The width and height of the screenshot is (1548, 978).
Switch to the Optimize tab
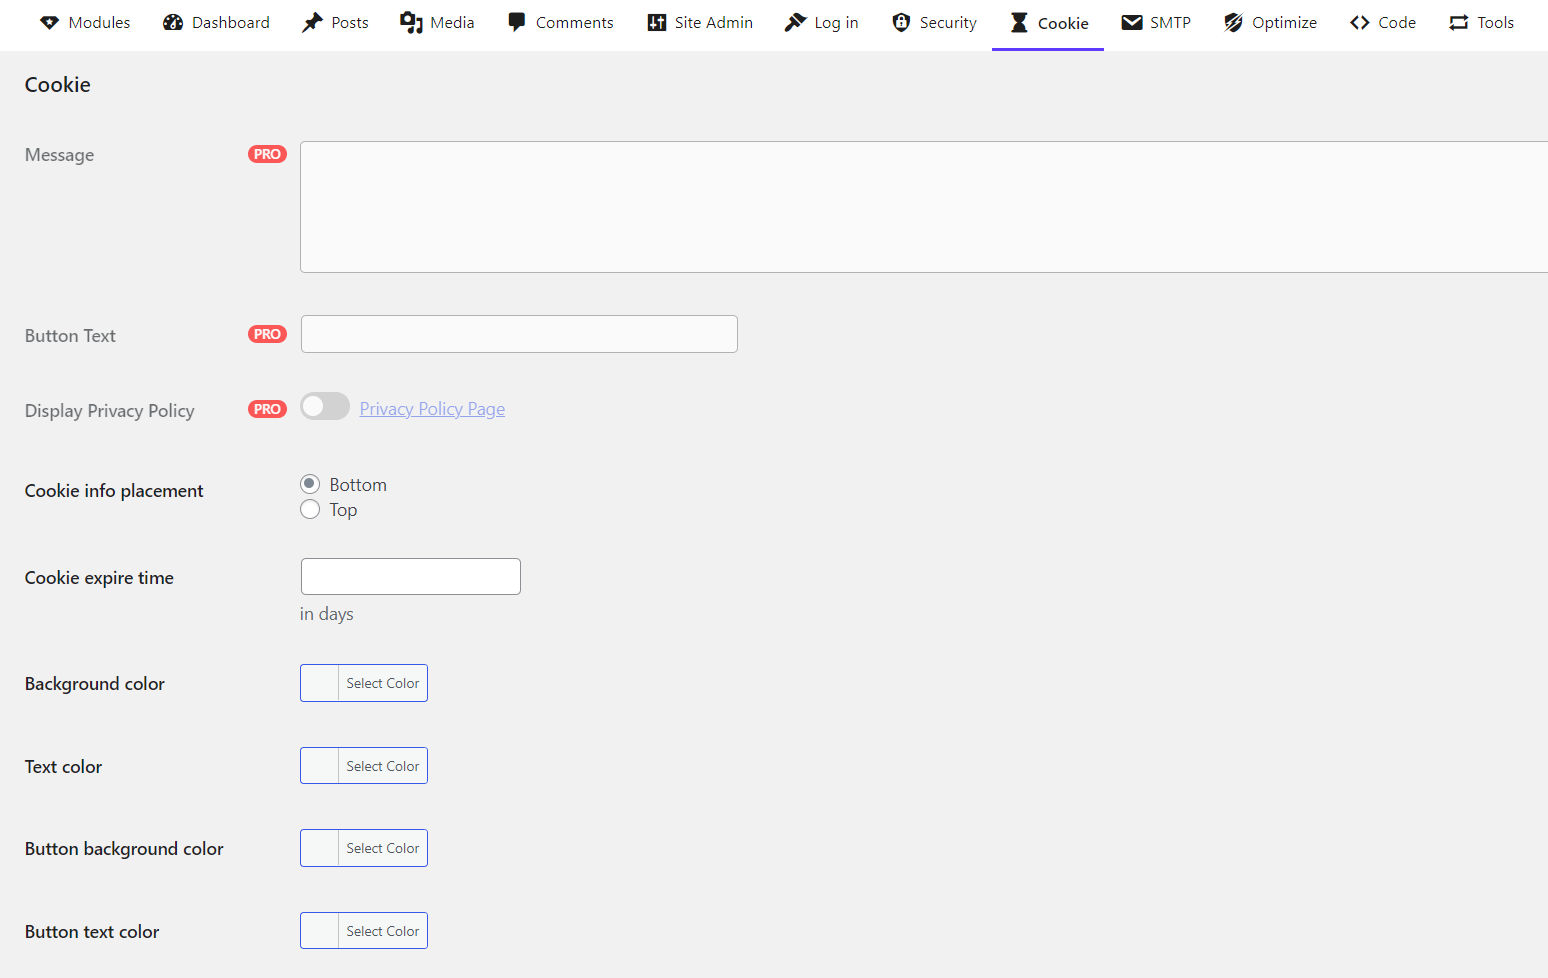1270,23
